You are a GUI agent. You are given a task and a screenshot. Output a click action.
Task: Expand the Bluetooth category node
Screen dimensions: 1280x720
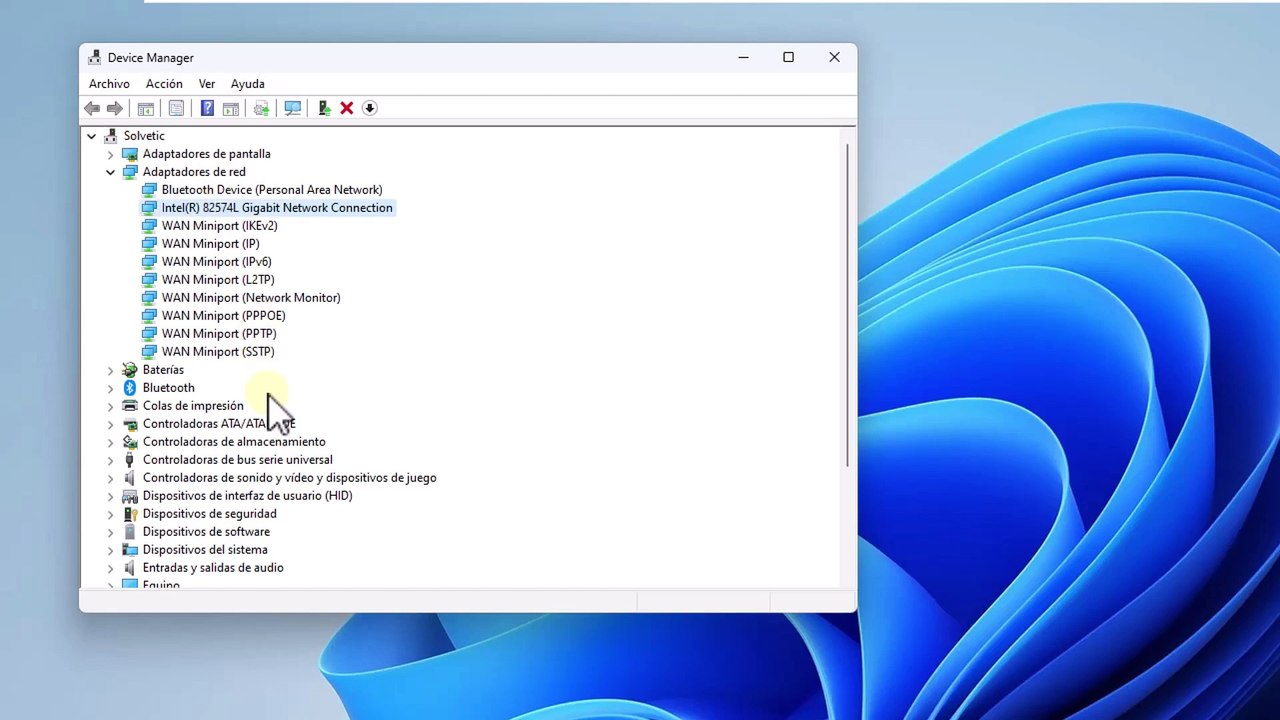pyautogui.click(x=110, y=388)
